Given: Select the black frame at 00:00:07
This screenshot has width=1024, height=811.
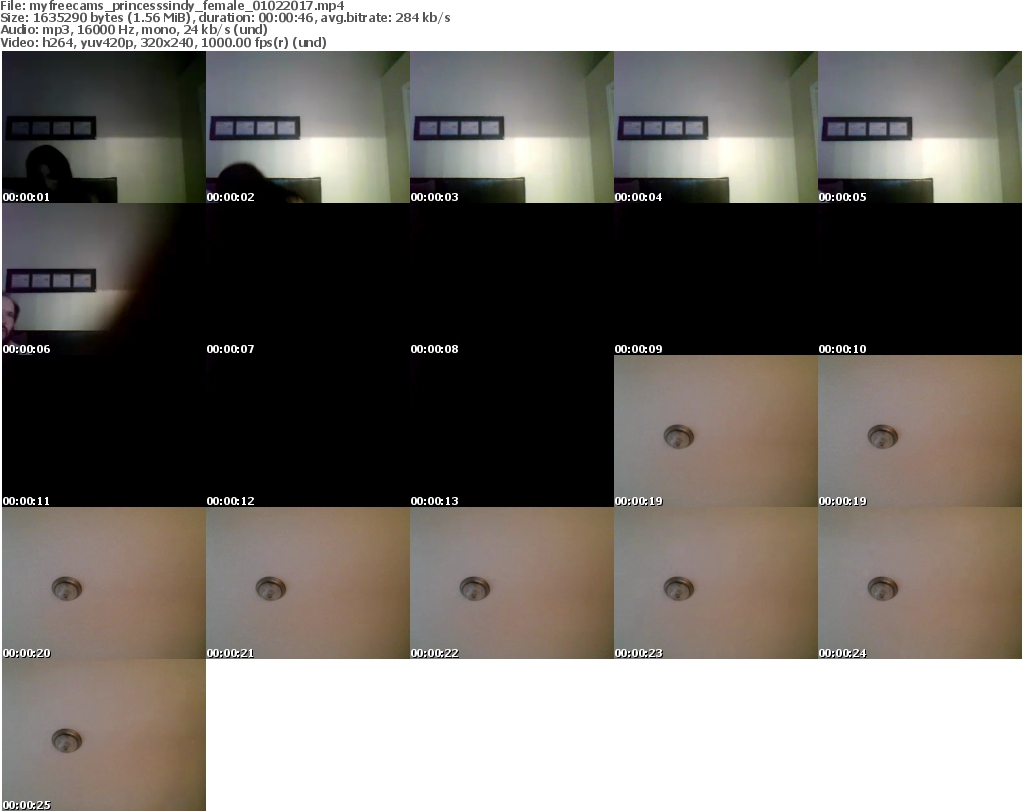Looking at the screenshot, I should [308, 279].
